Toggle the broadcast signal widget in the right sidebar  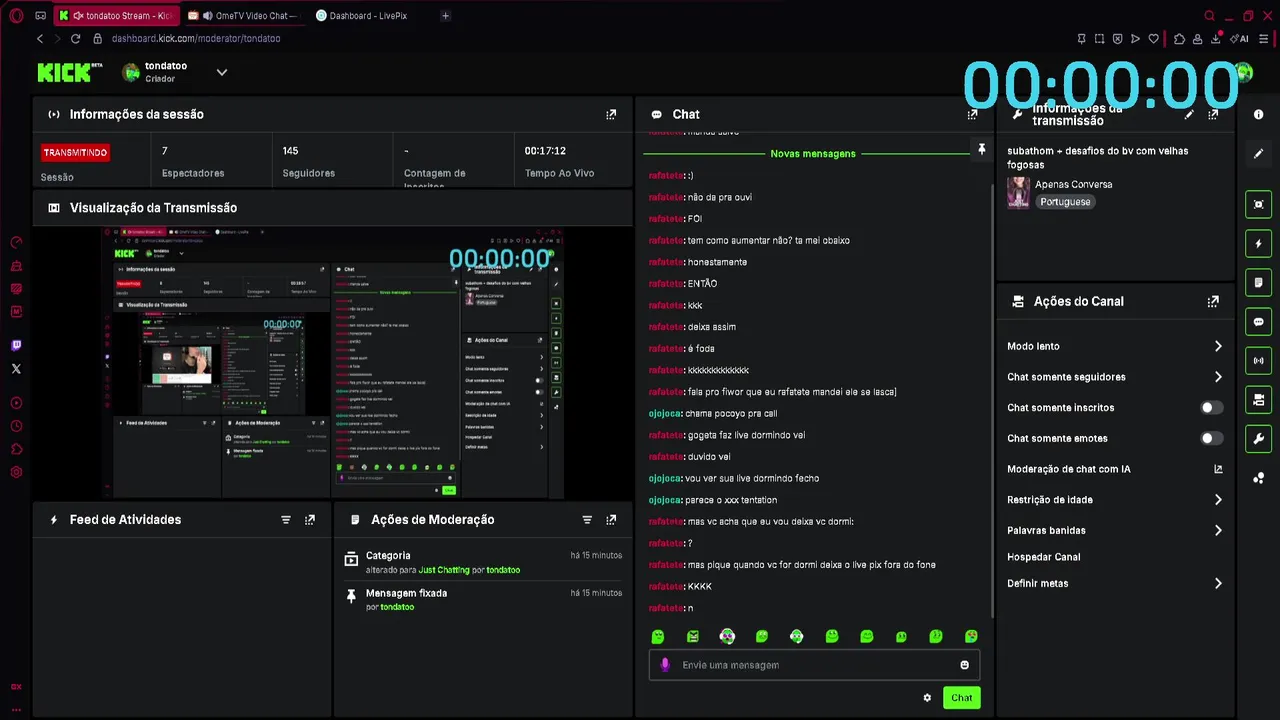coord(1258,361)
